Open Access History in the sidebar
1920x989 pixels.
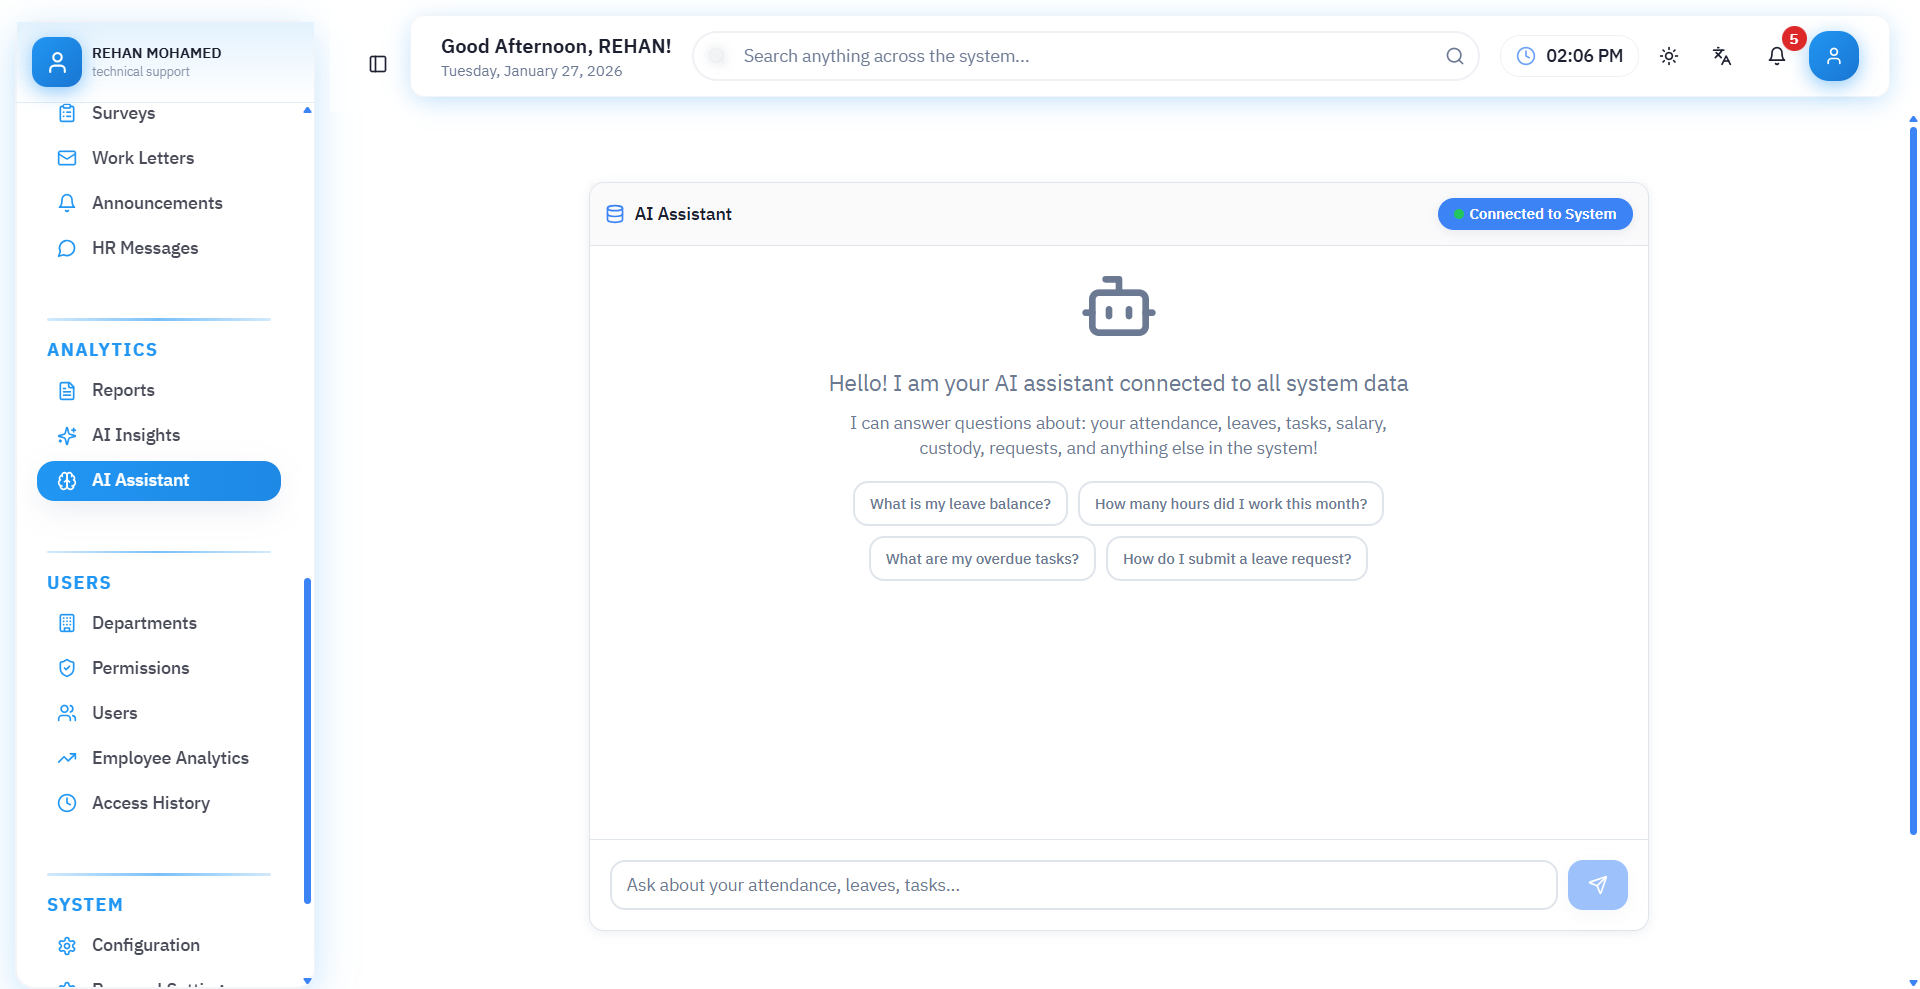(150, 803)
